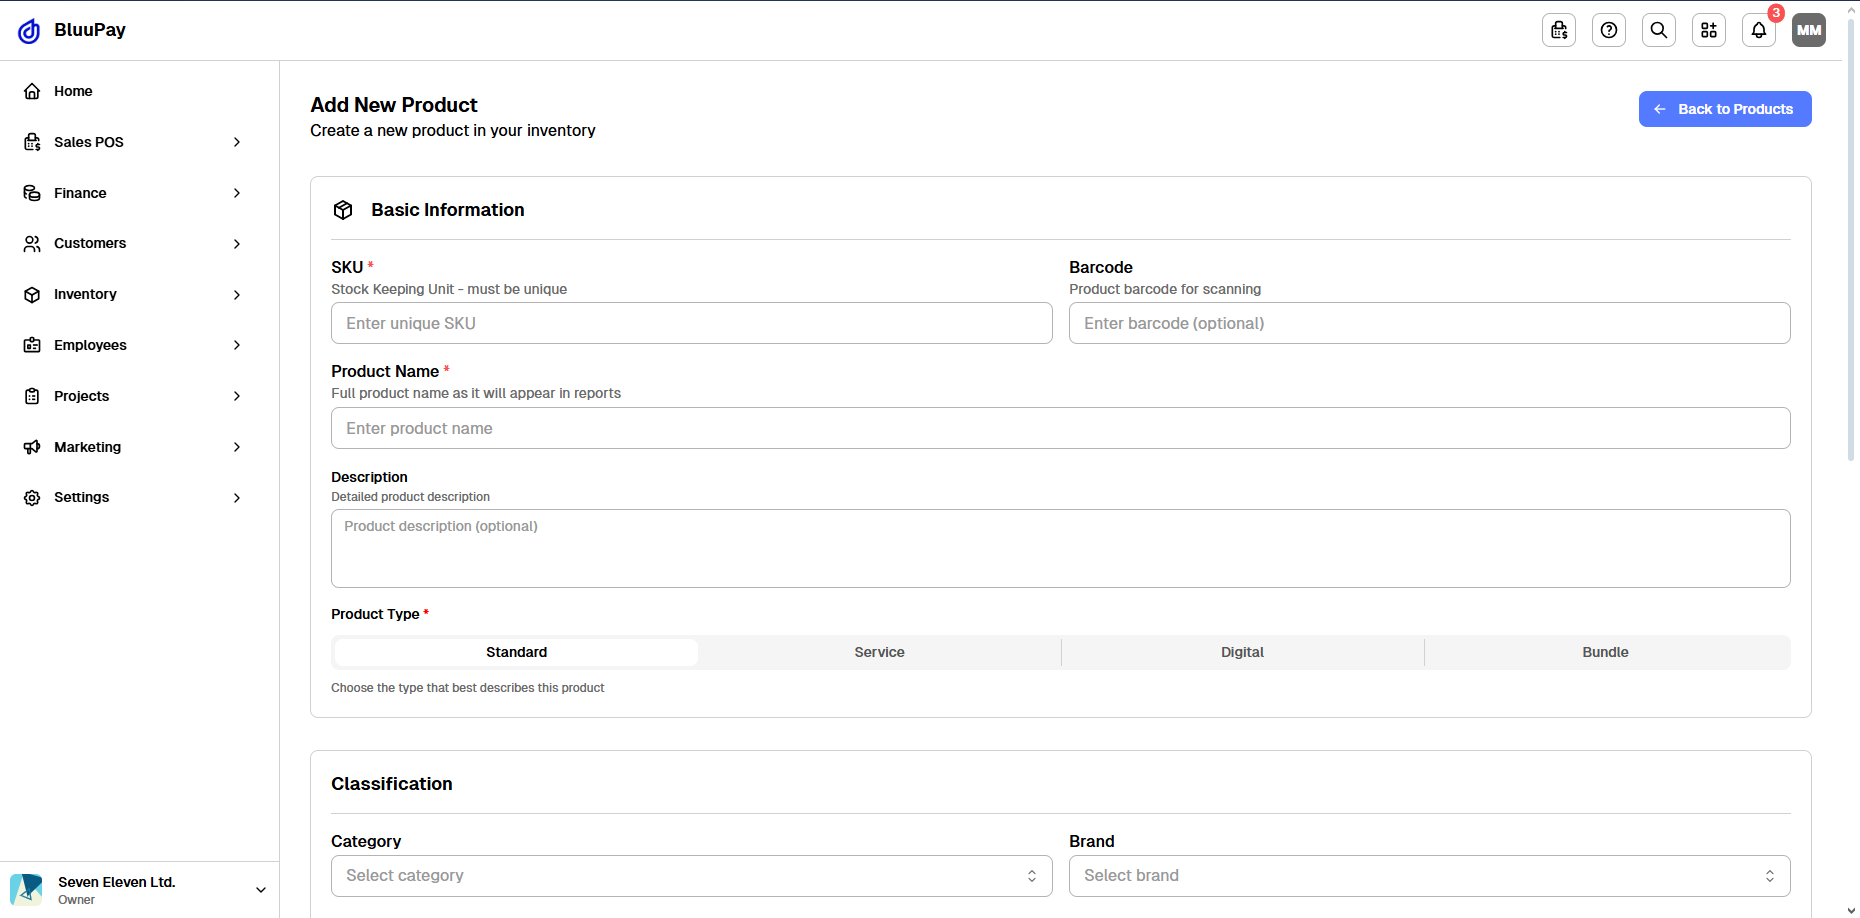This screenshot has height=918, width=1860.
Task: Click the Back to Products button
Action: coord(1724,109)
